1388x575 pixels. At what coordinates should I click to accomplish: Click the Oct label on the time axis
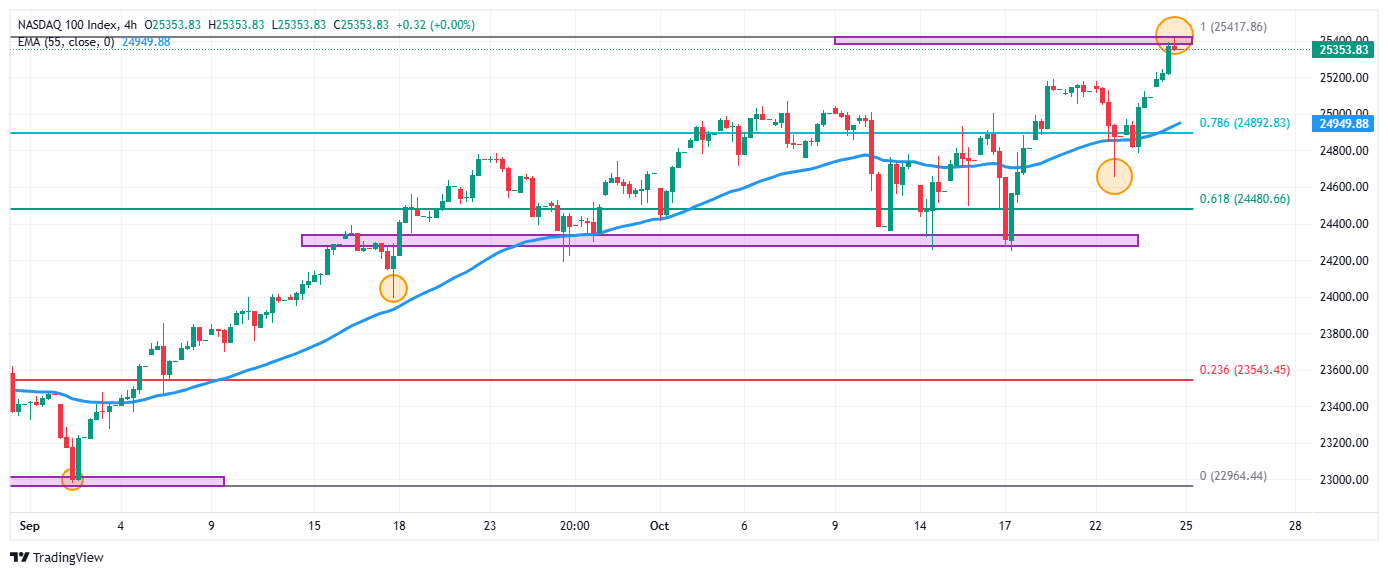click(x=658, y=525)
